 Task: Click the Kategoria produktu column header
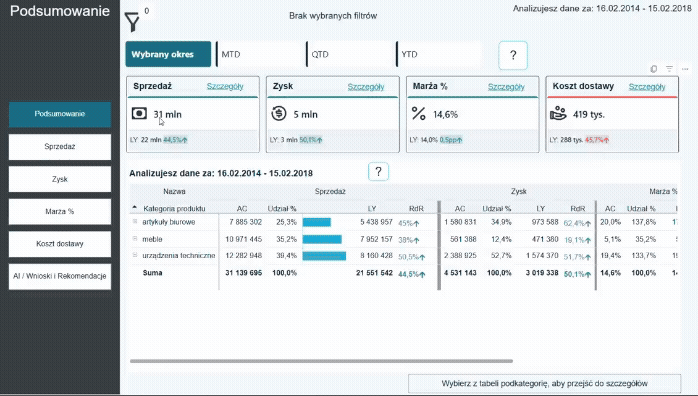click(174, 208)
